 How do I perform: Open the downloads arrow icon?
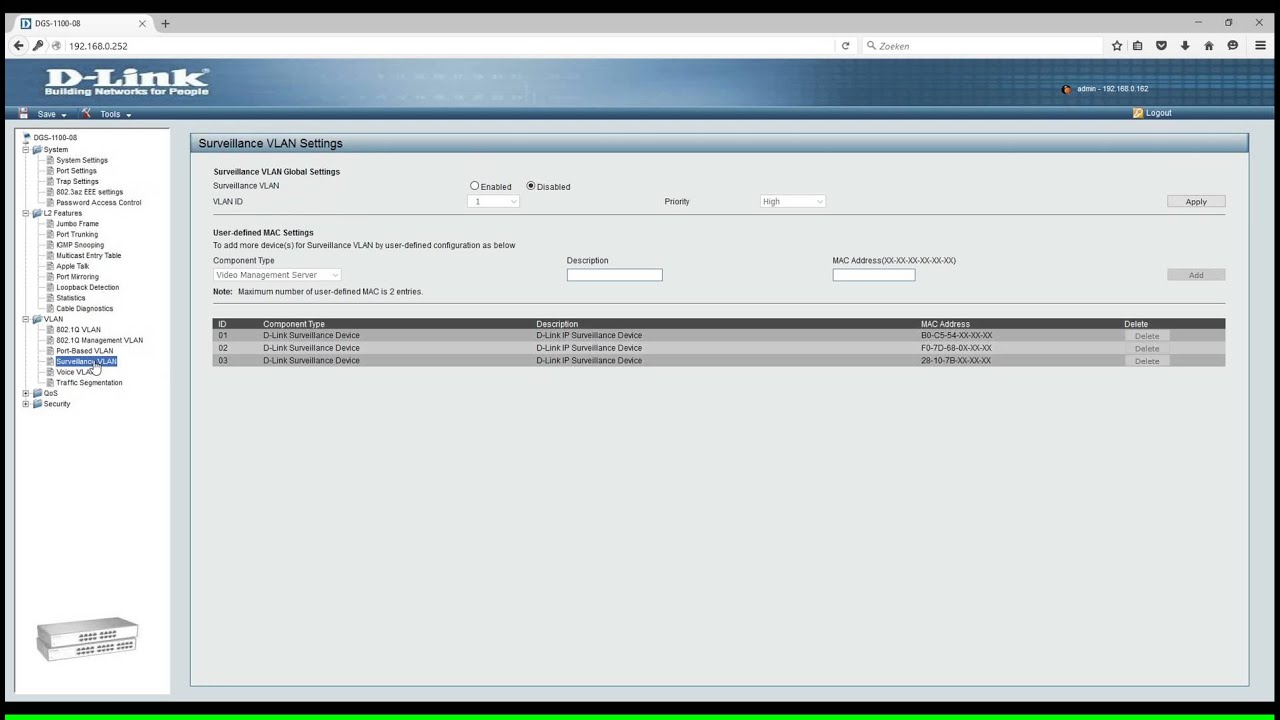click(1185, 46)
